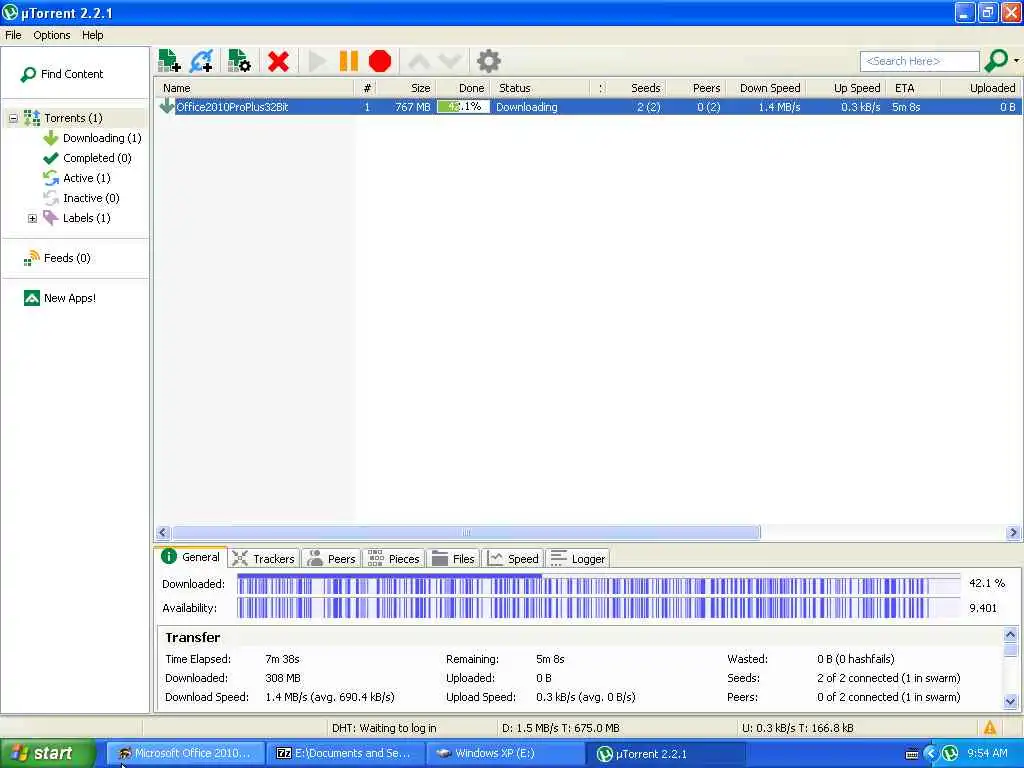Switch to E:\Documents and Se... taskbar window
Viewport: 1024px width, 768px height.
click(346, 754)
